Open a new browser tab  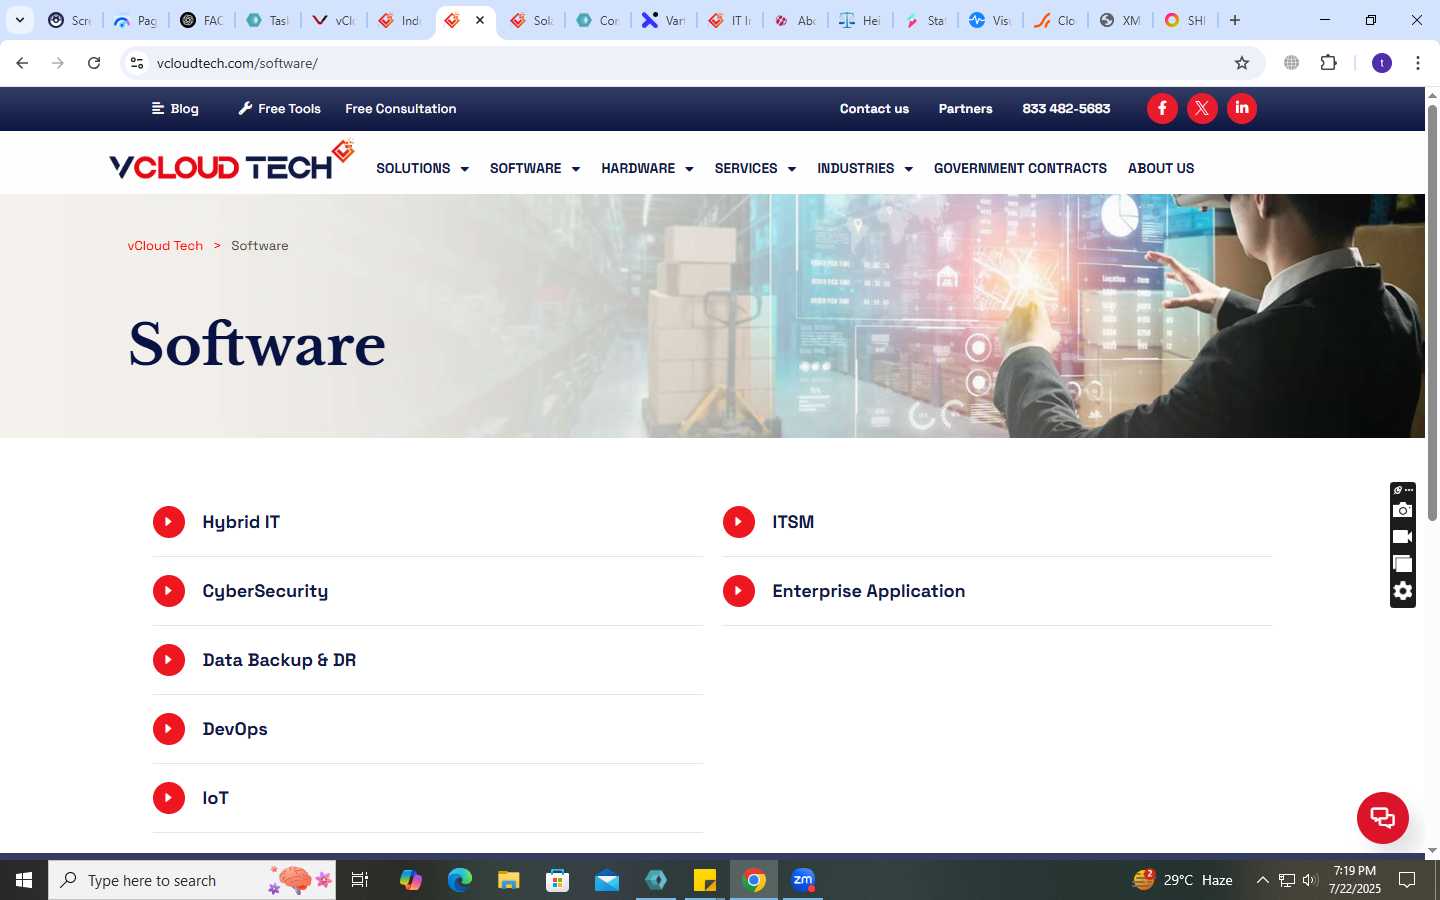[1235, 20]
